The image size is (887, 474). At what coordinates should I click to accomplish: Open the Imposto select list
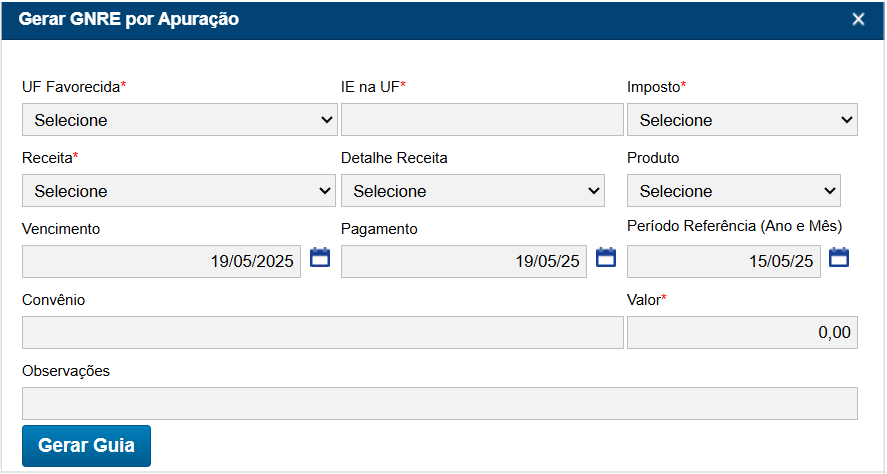tap(742, 120)
